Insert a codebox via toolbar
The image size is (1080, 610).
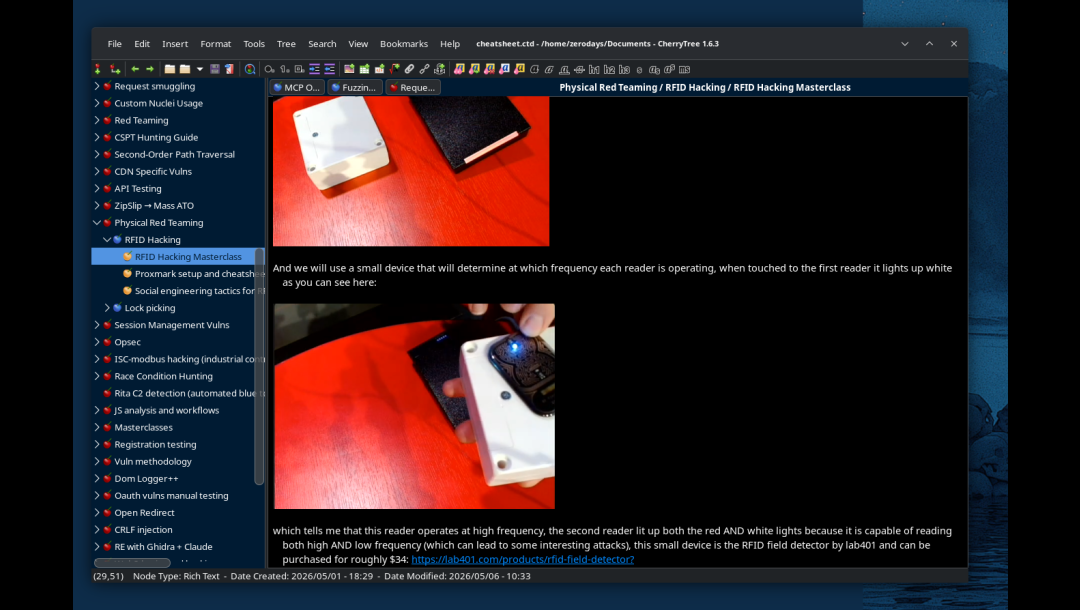point(380,69)
